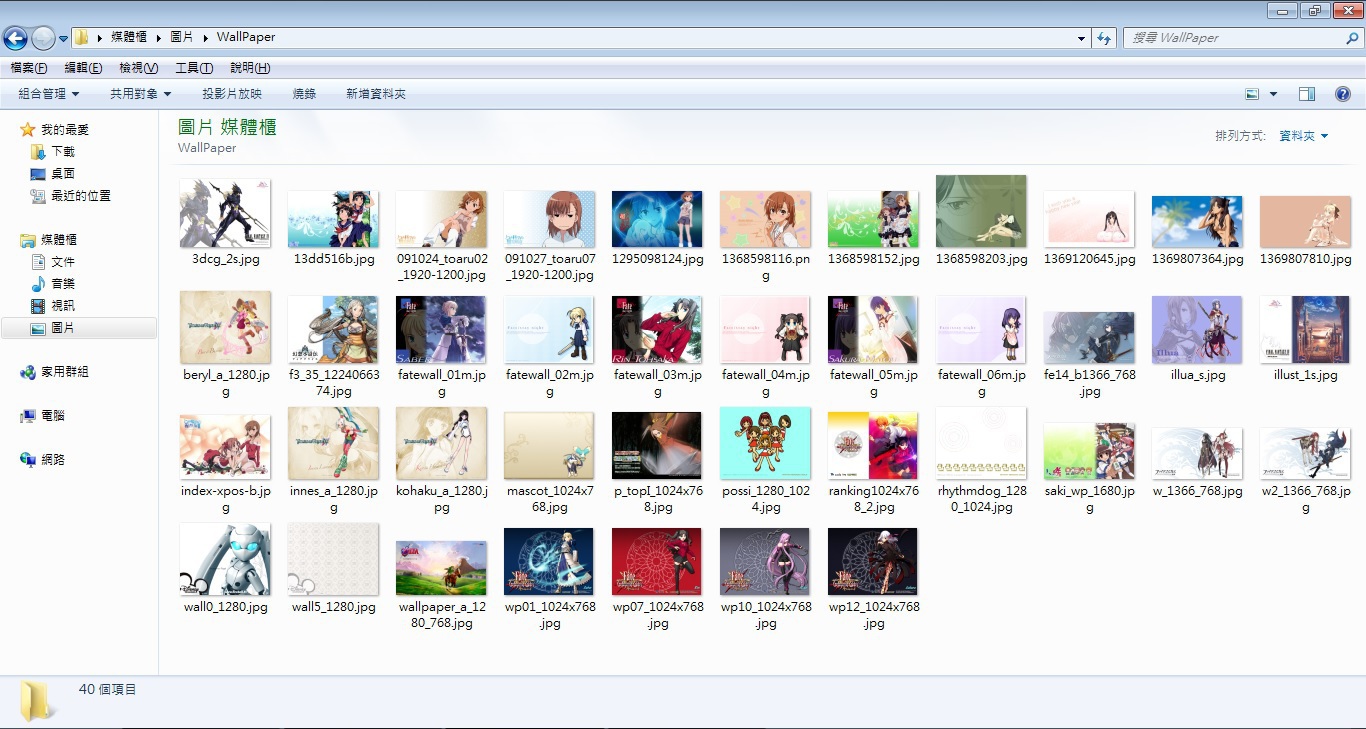Select the fe14_b1366_768.jpg thumbnail
Viewport: 1366px width, 729px height.
[1089, 337]
